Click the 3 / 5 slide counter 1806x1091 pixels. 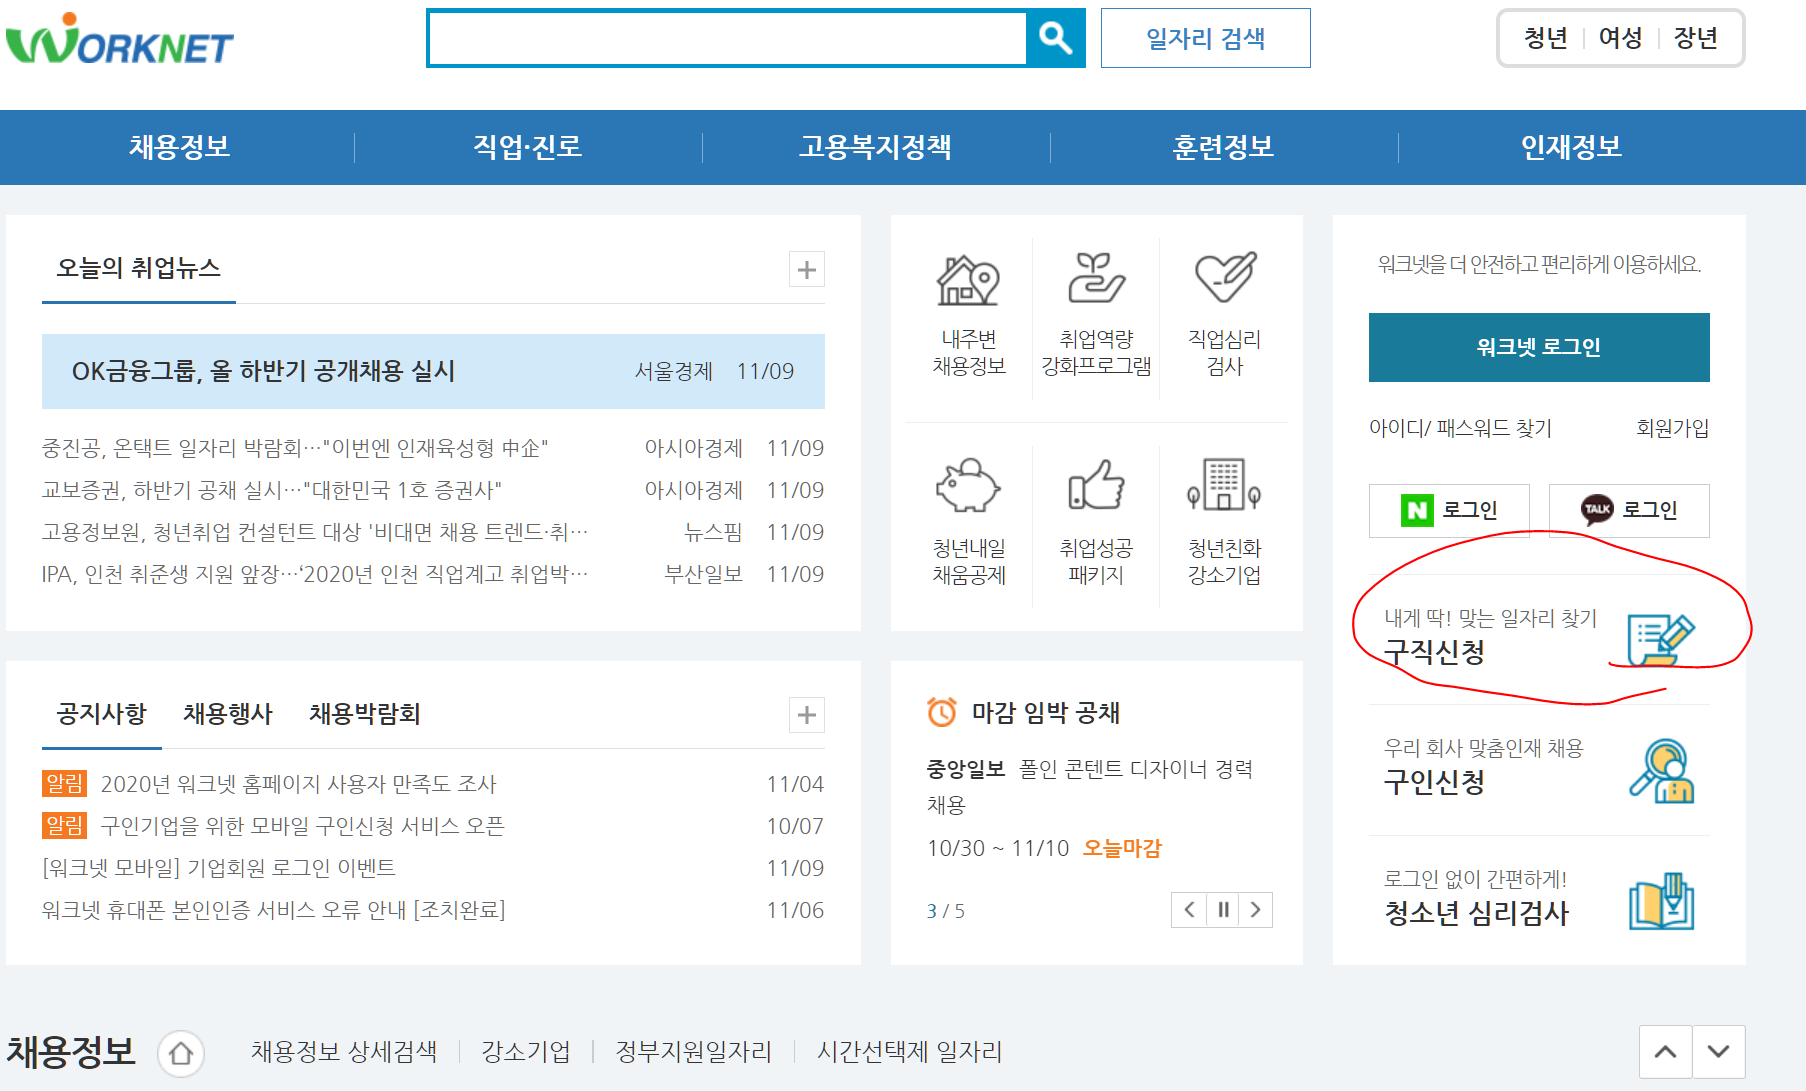click(945, 911)
